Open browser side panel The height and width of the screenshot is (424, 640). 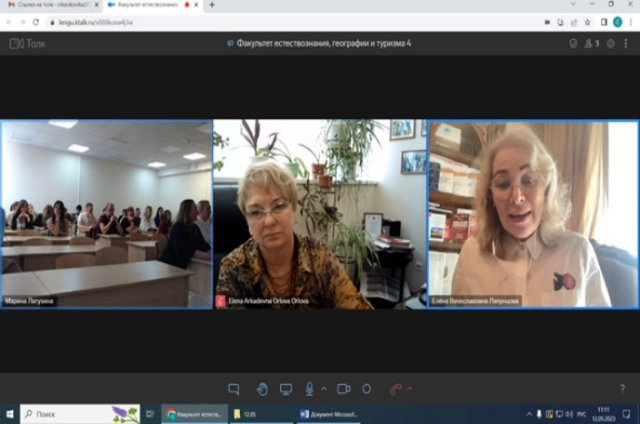(604, 22)
